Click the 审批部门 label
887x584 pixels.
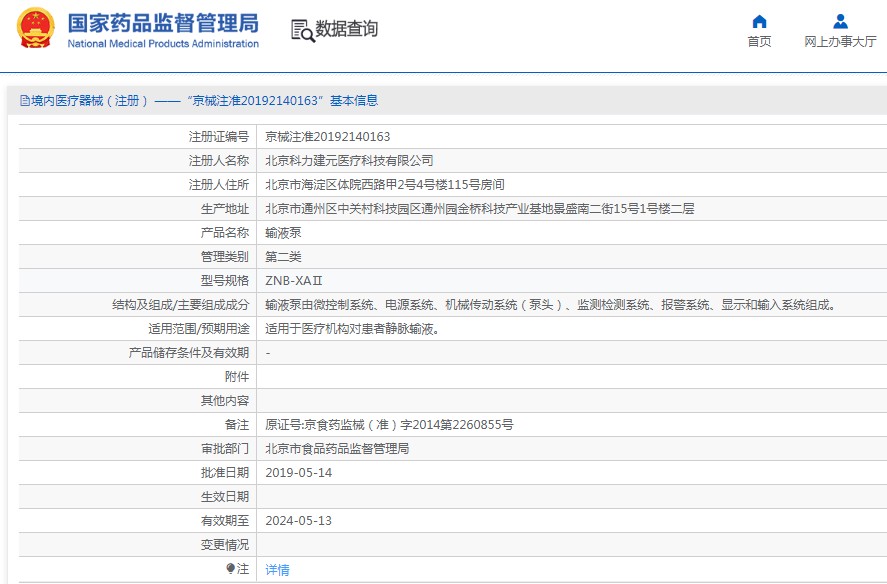pyautogui.click(x=225, y=449)
